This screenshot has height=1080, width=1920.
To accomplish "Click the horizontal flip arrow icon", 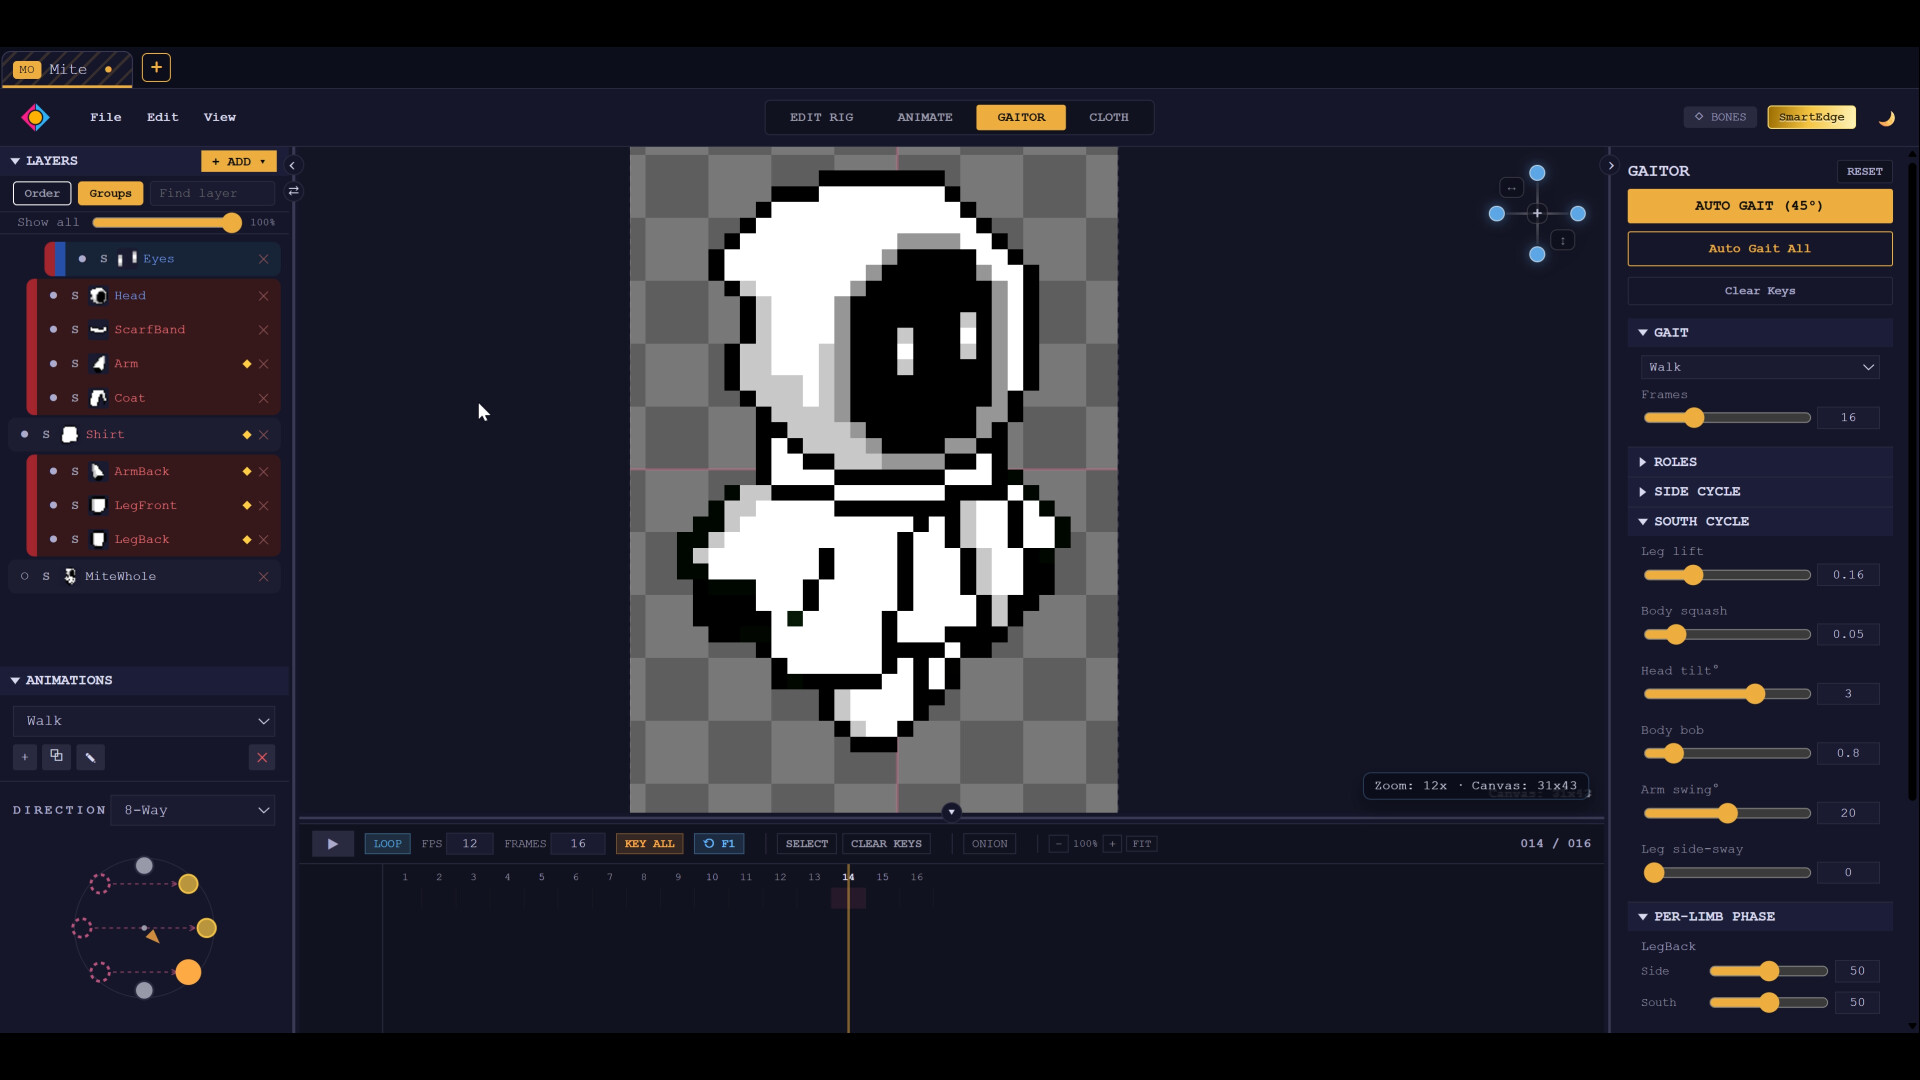I will click(1512, 188).
